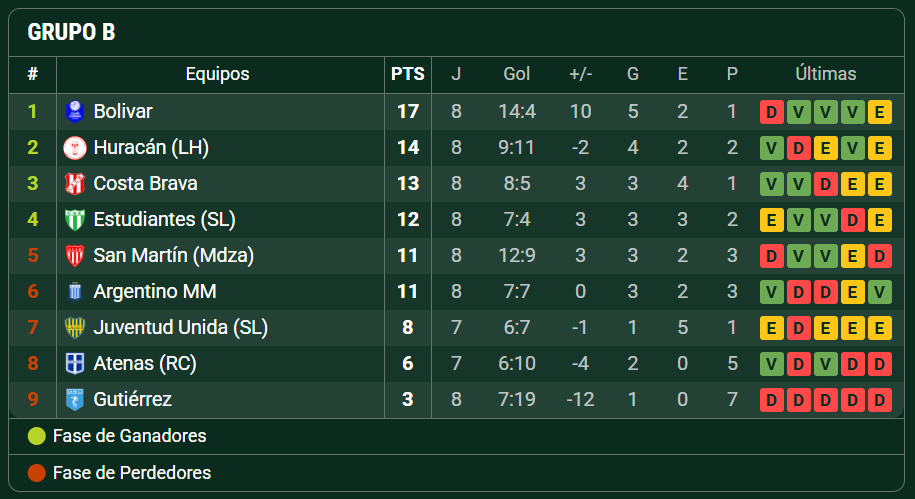Click the yellow-green Fase de Ganadores legend dot
915x499 pixels.
(36, 436)
